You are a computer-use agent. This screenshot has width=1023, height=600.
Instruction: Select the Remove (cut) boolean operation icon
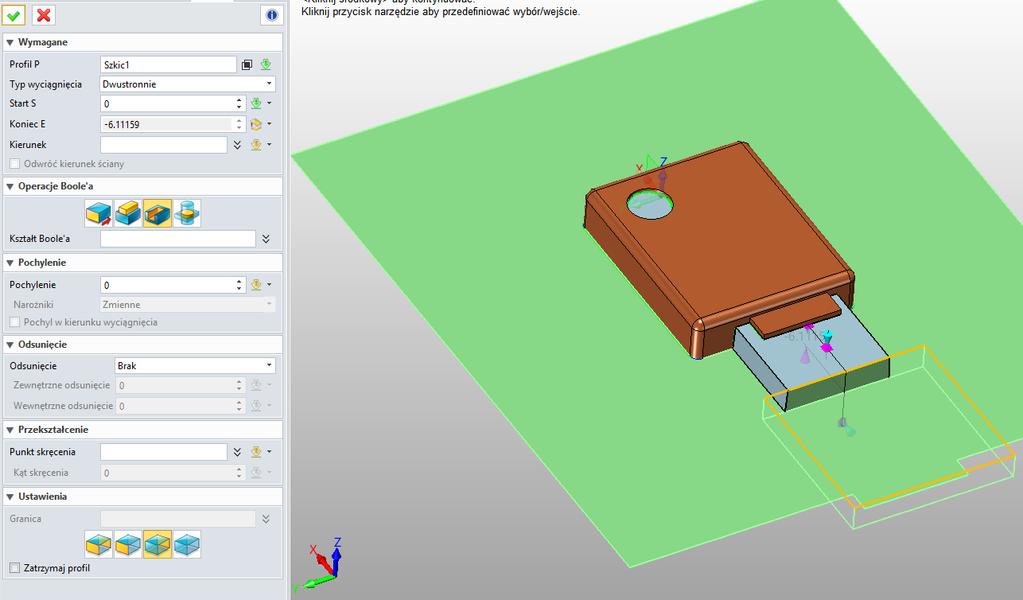[157, 213]
